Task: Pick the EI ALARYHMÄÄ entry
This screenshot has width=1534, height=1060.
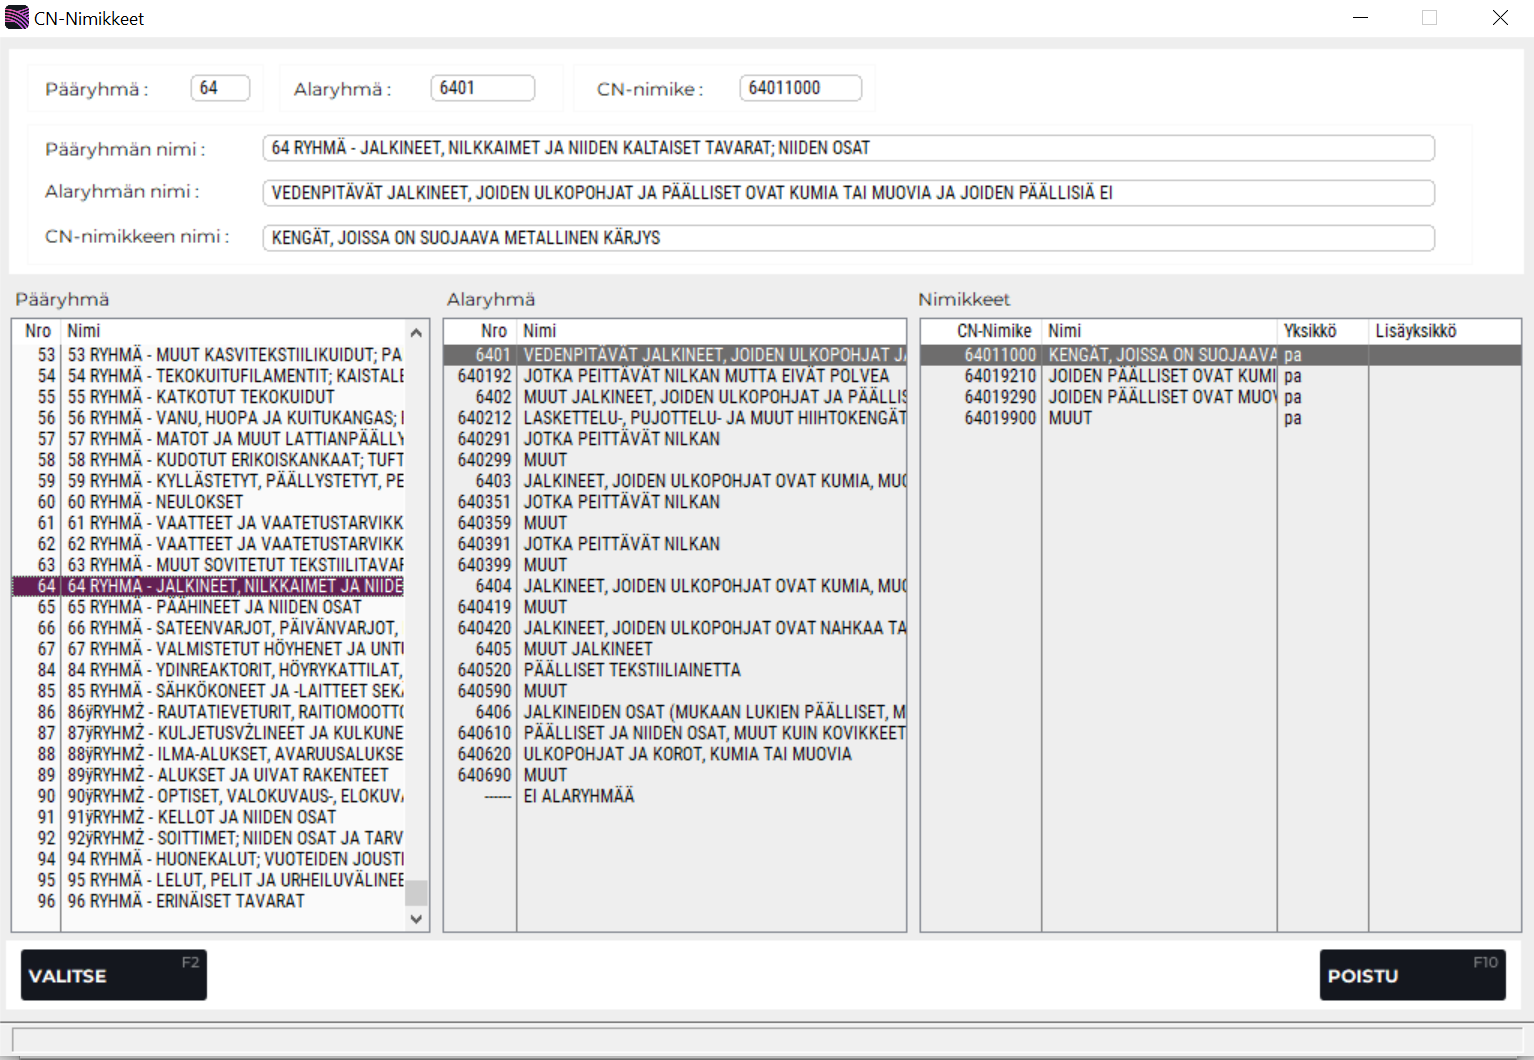Action: [x=578, y=796]
